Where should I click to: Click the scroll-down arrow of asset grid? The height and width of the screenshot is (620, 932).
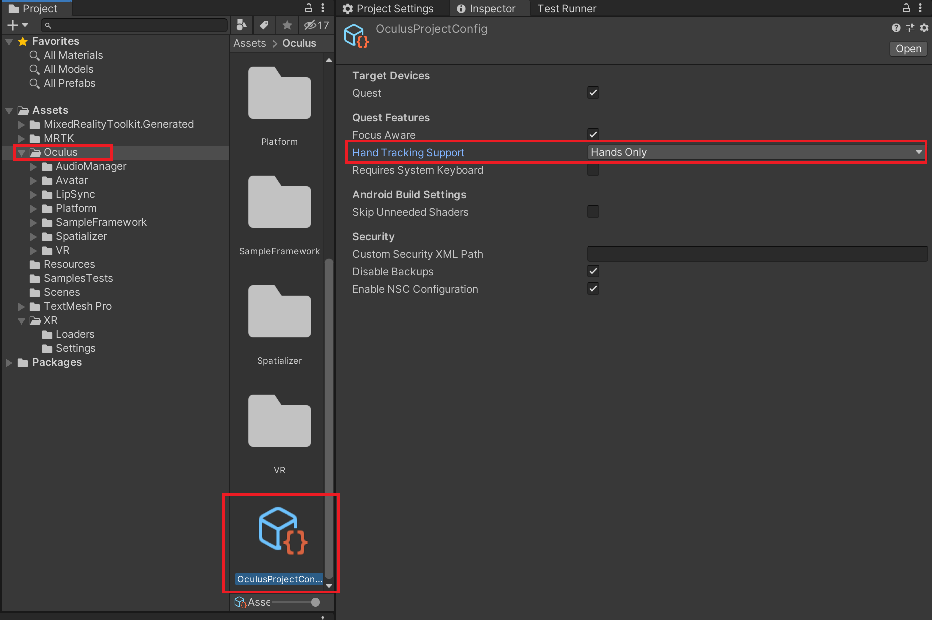[x=329, y=586]
